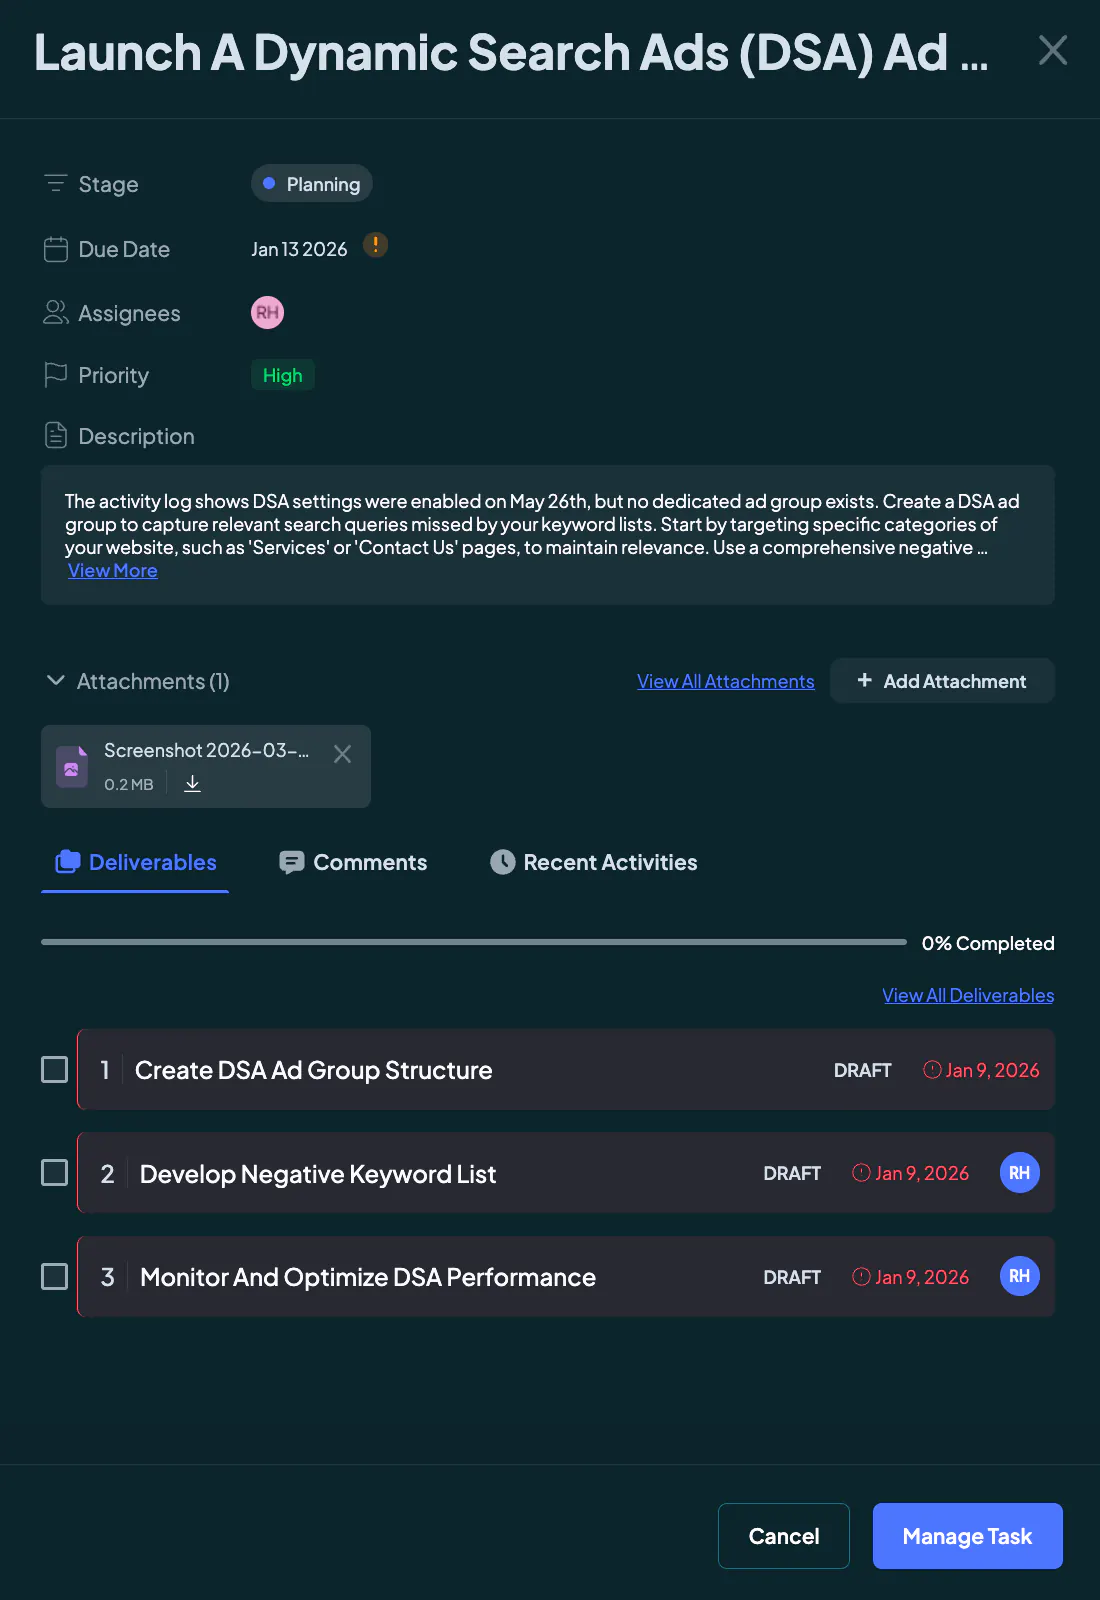The width and height of the screenshot is (1100, 1600).
Task: Download the Screenshot attachment
Action: (193, 784)
